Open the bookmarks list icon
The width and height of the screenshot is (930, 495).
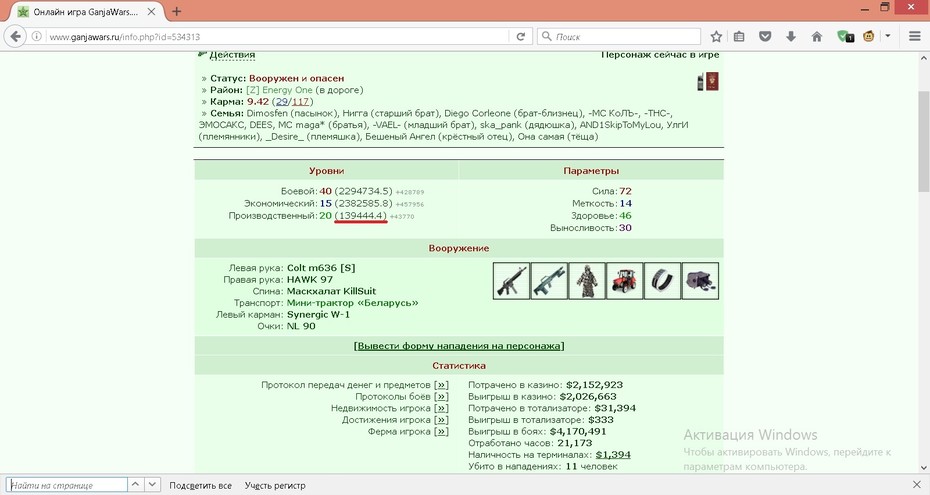pyautogui.click(x=739, y=36)
